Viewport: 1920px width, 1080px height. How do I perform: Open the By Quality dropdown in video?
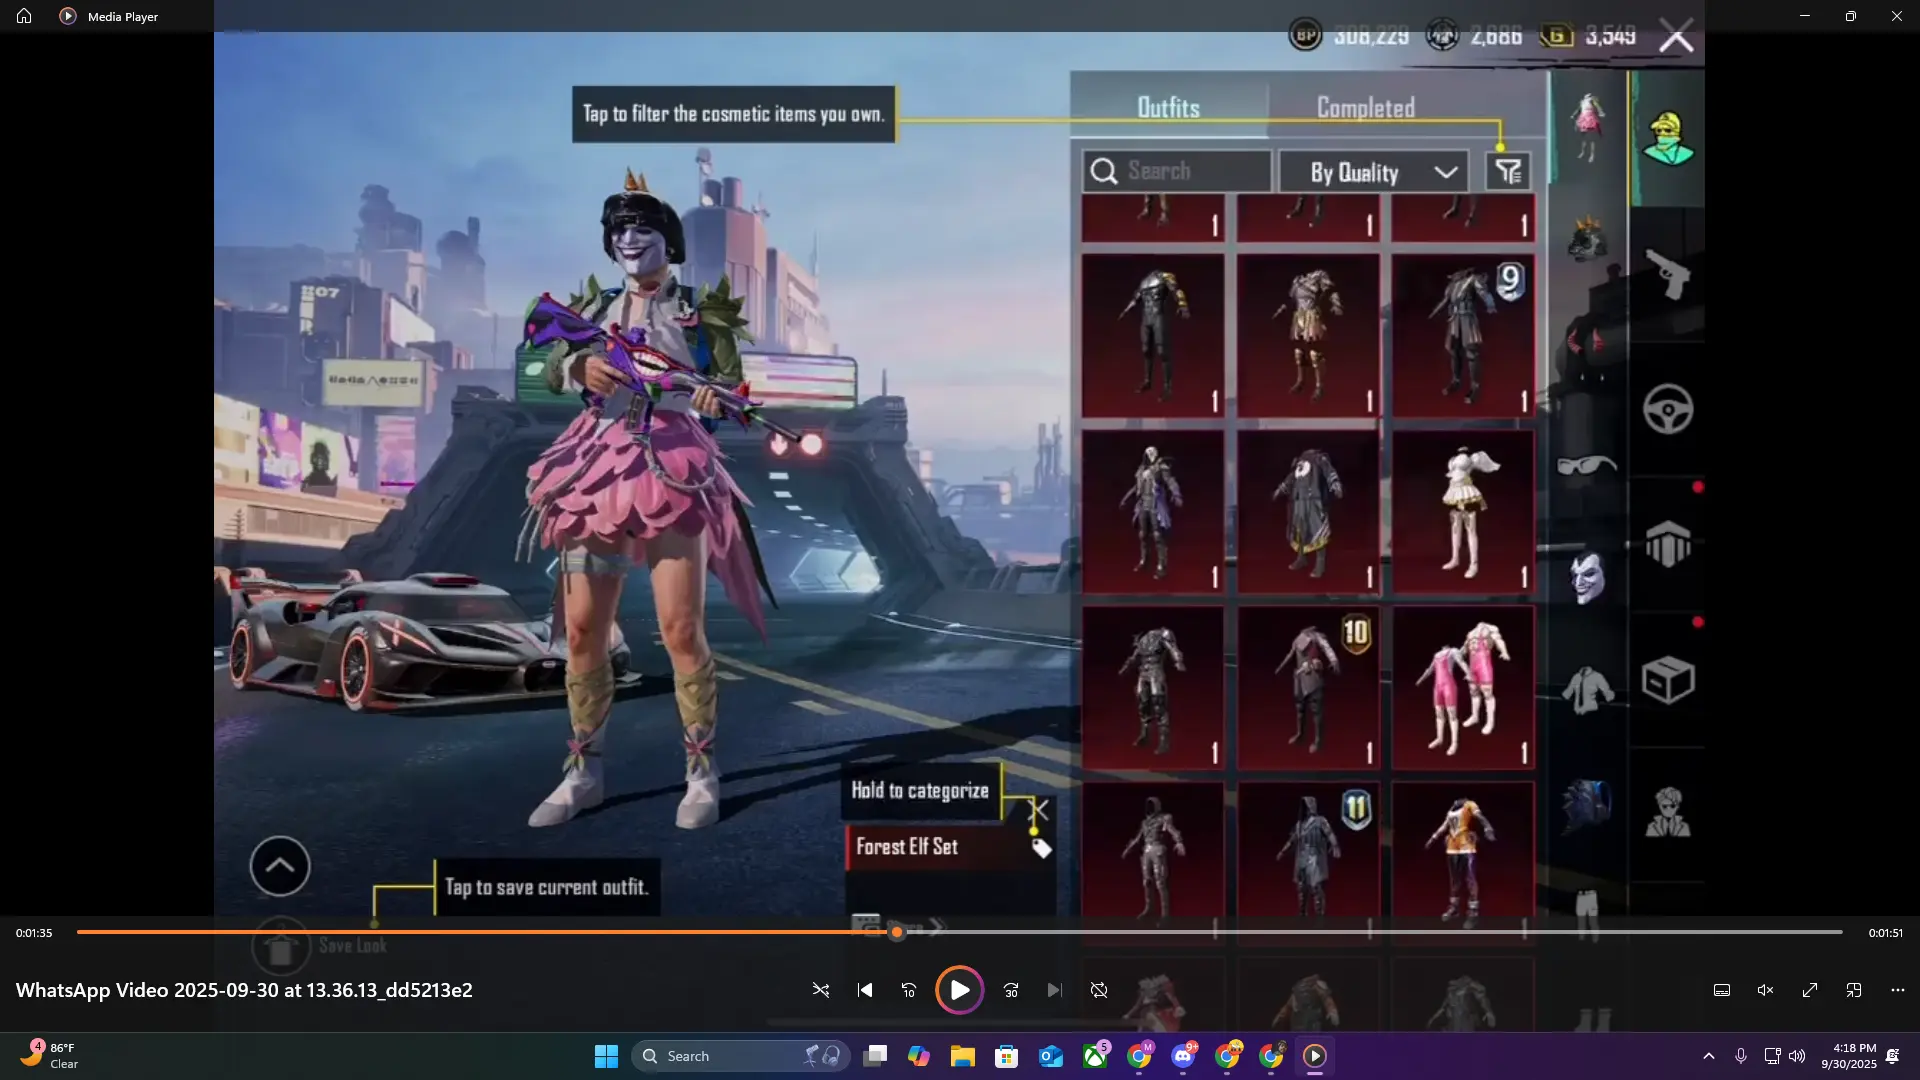point(1373,172)
